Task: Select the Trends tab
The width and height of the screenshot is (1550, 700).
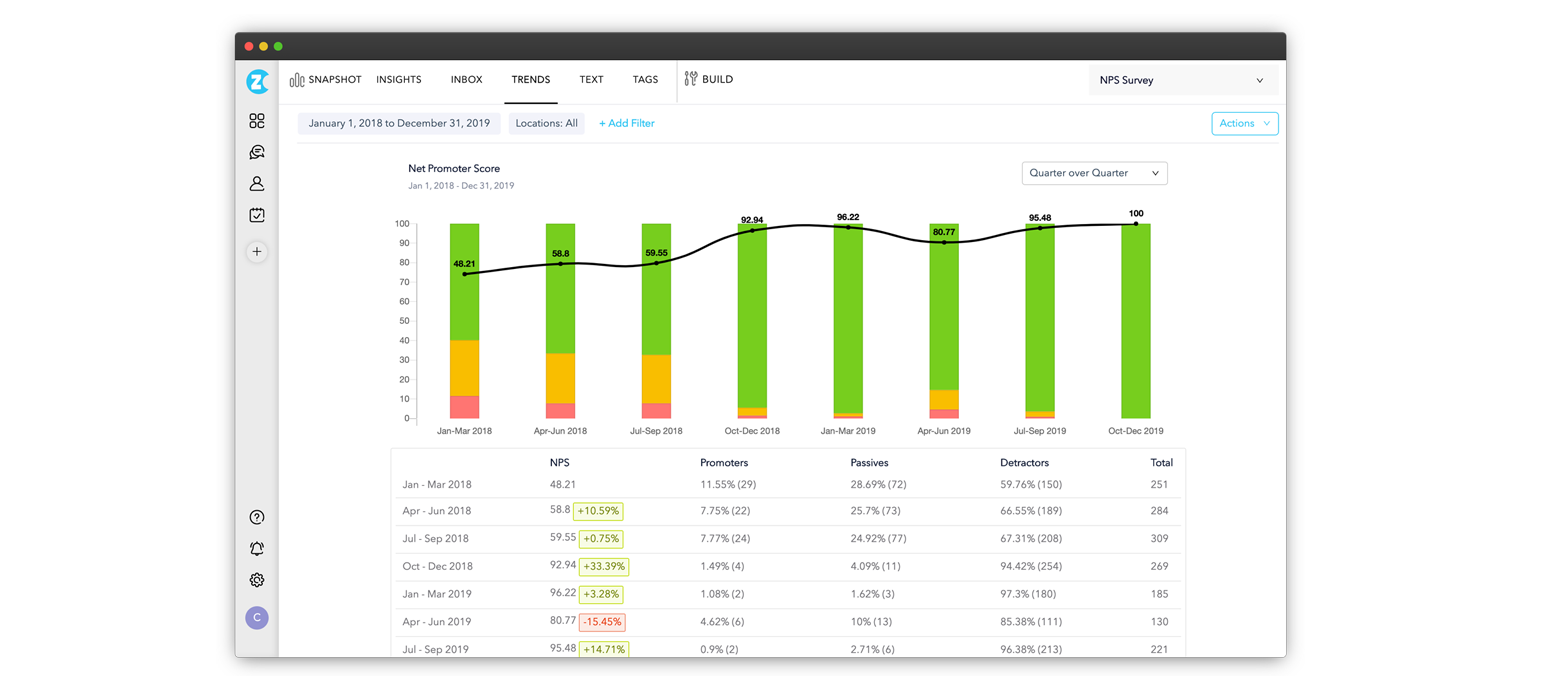Action: [x=530, y=80]
